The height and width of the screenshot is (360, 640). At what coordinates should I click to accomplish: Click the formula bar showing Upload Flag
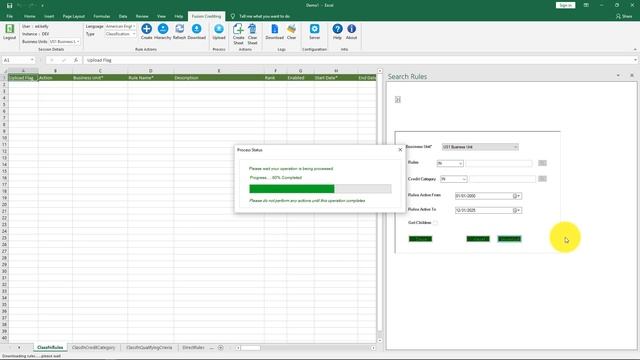pyautogui.click(x=359, y=60)
